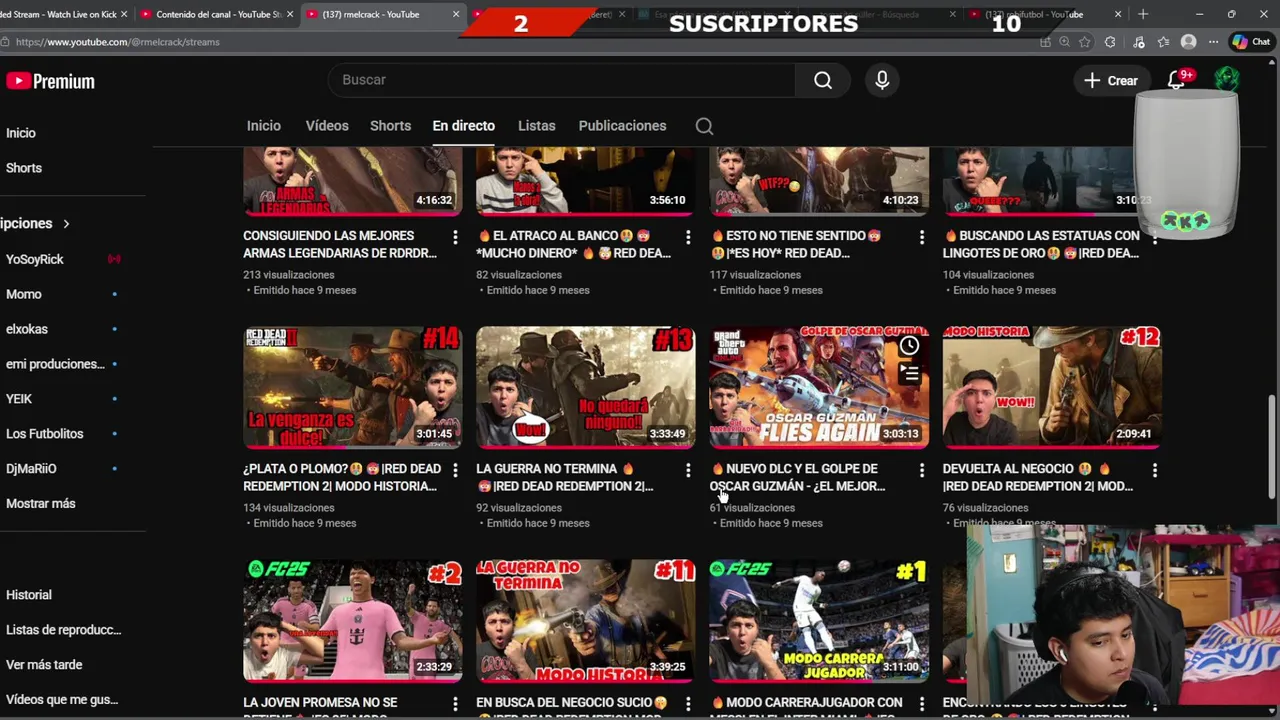The width and height of the screenshot is (1280, 720).
Task: Open FC25 #1 Modo Carrera Jugador thumbnail
Action: coord(819,620)
